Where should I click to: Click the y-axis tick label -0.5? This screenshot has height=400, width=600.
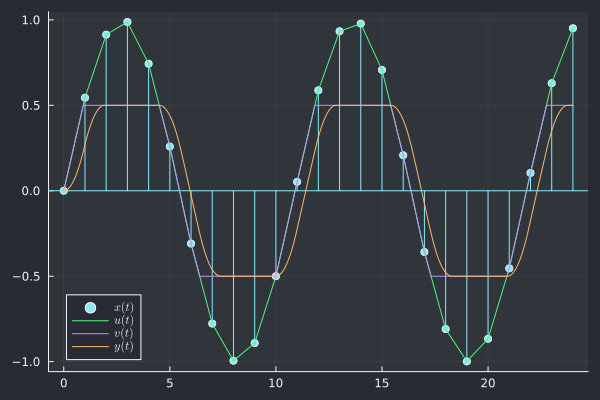(28, 276)
